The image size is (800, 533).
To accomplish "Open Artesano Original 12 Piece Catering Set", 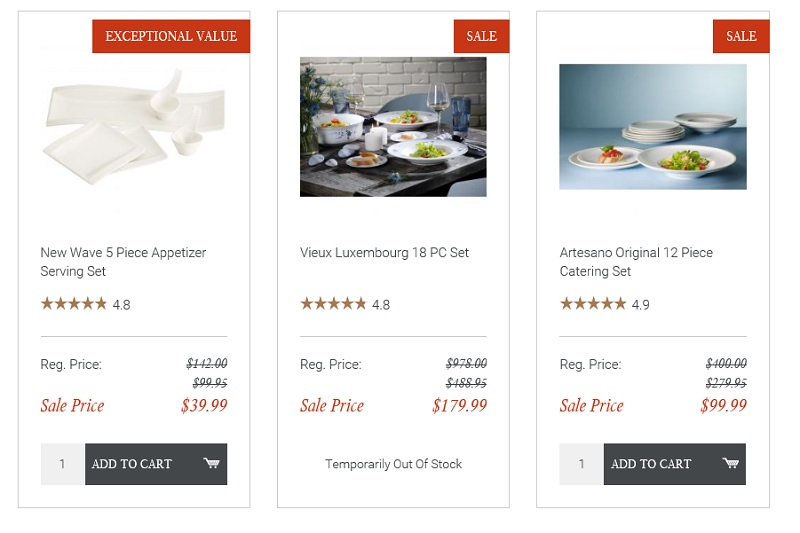I will 636,262.
